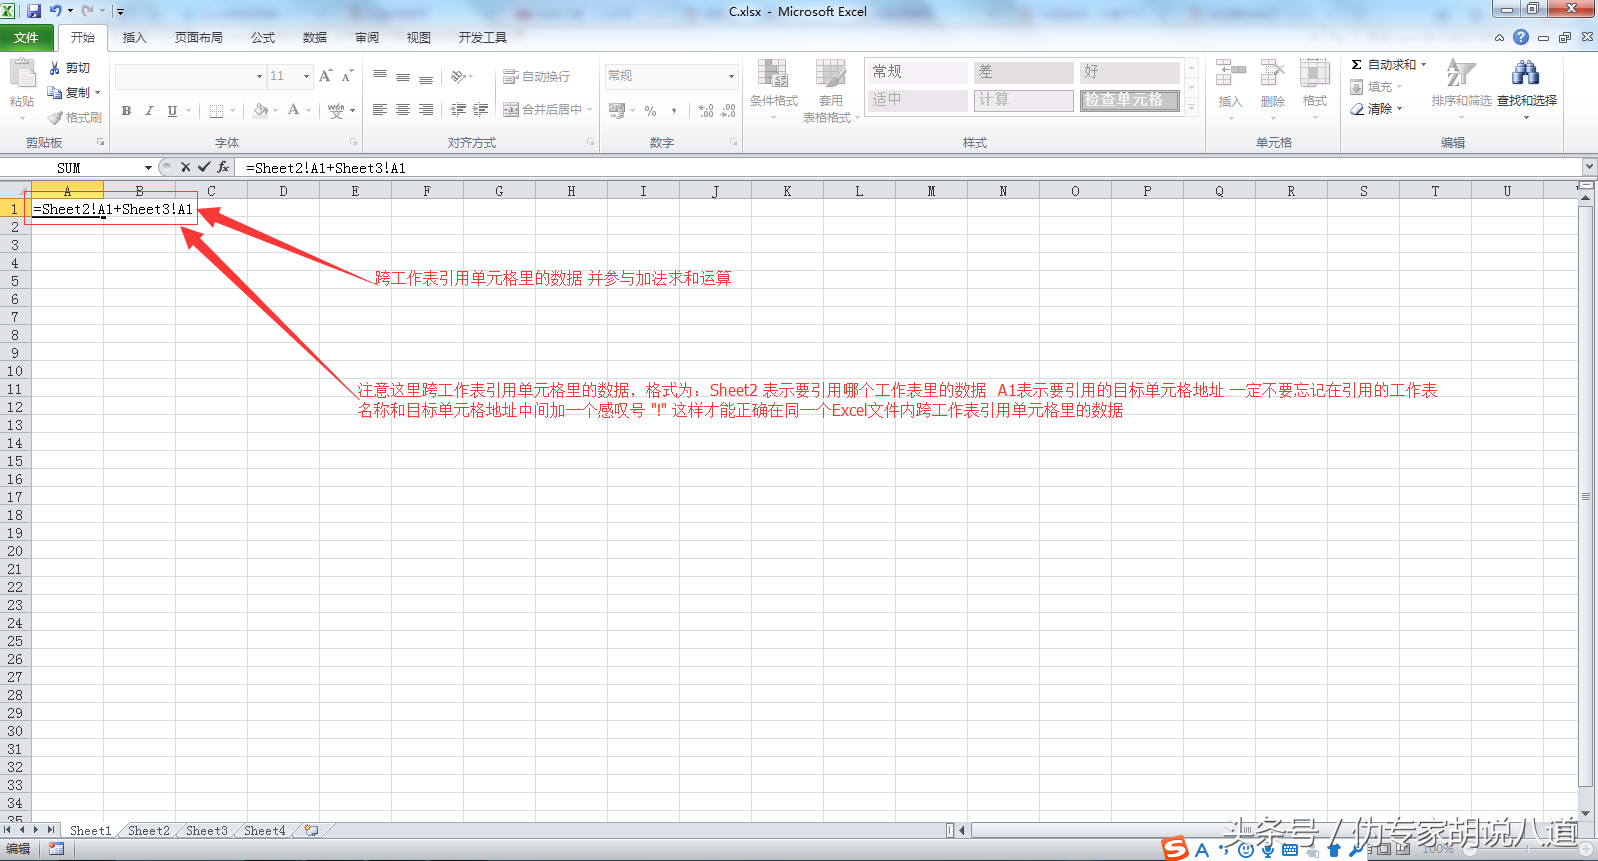Switch to the Formulas tab (公式)
1598x861 pixels.
pyautogui.click(x=263, y=38)
